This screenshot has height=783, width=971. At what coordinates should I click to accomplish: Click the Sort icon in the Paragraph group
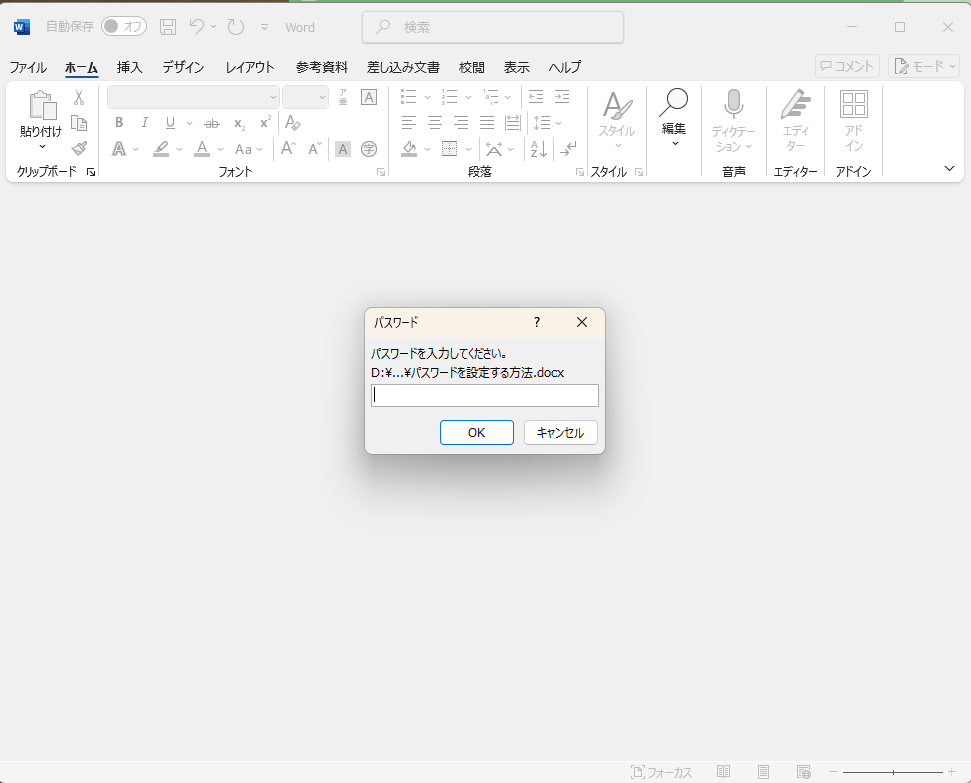[x=538, y=148]
